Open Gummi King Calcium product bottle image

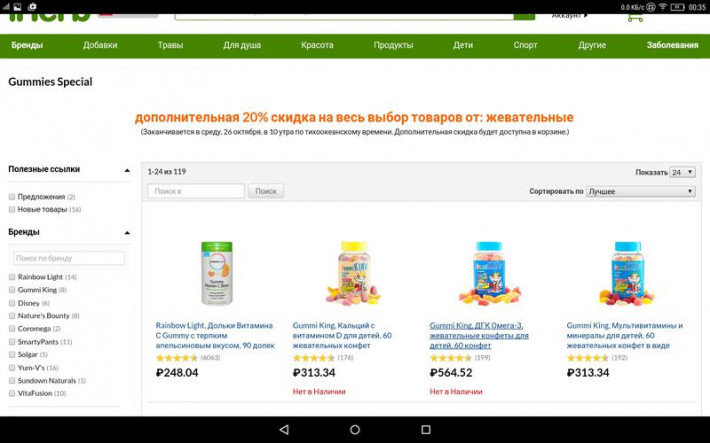(x=354, y=273)
